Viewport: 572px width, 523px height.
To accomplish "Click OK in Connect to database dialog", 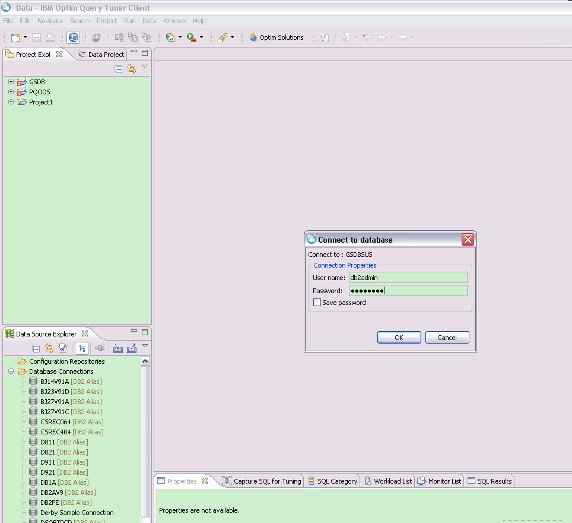I will tap(399, 337).
